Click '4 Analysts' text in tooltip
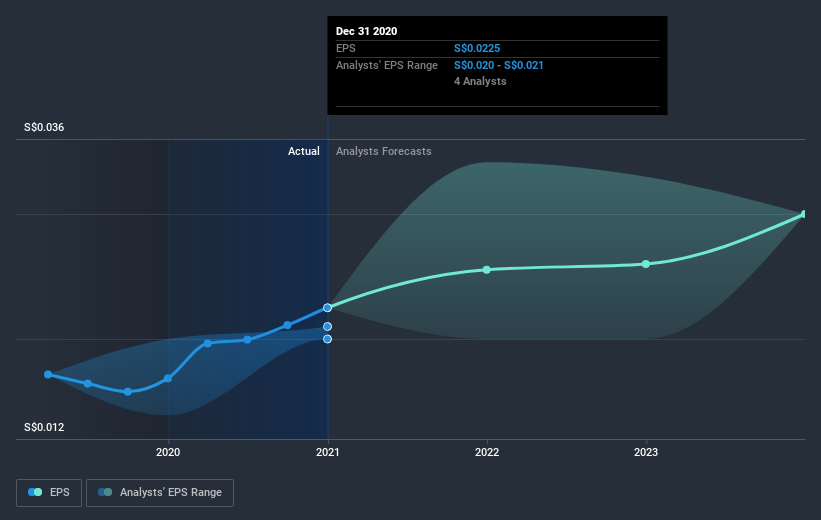This screenshot has width=821, height=520. pos(480,81)
